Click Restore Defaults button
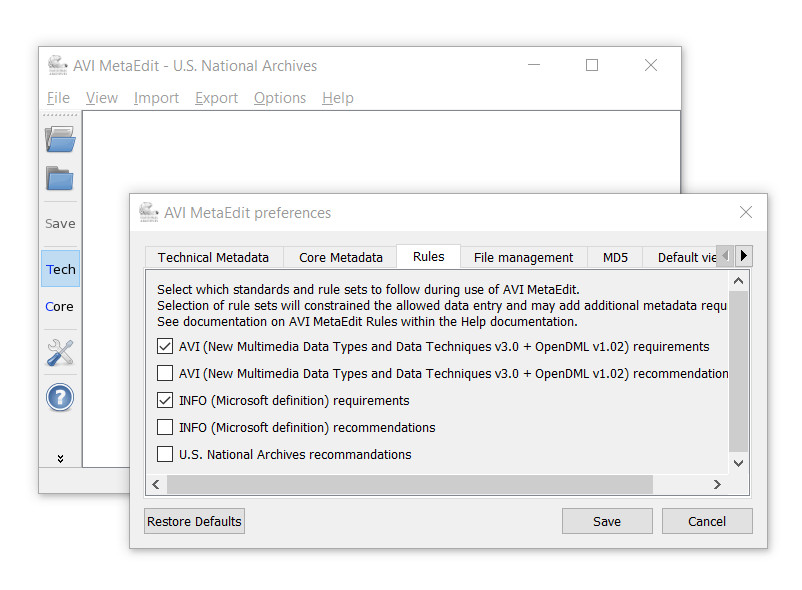Image resolution: width=802 pixels, height=590 pixels. (x=194, y=521)
